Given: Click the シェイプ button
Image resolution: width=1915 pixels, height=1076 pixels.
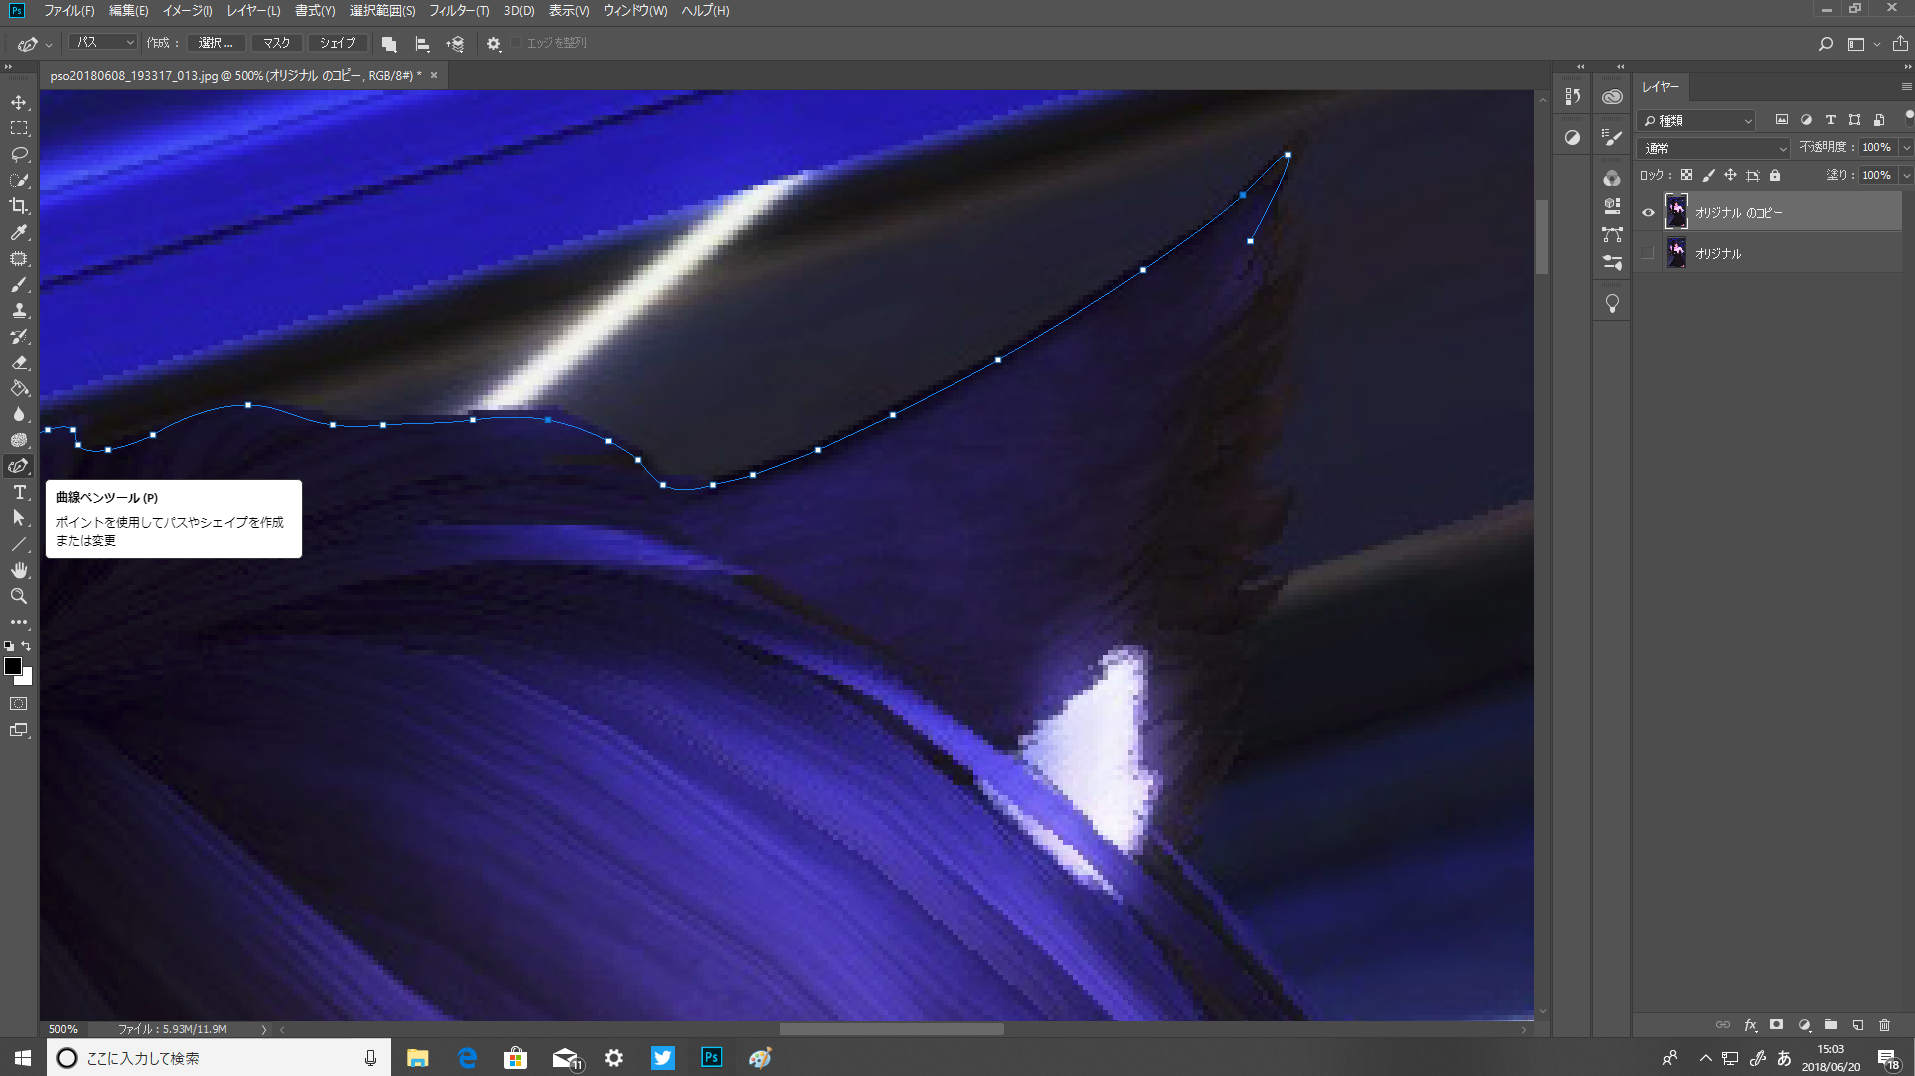Looking at the screenshot, I should click(x=337, y=43).
